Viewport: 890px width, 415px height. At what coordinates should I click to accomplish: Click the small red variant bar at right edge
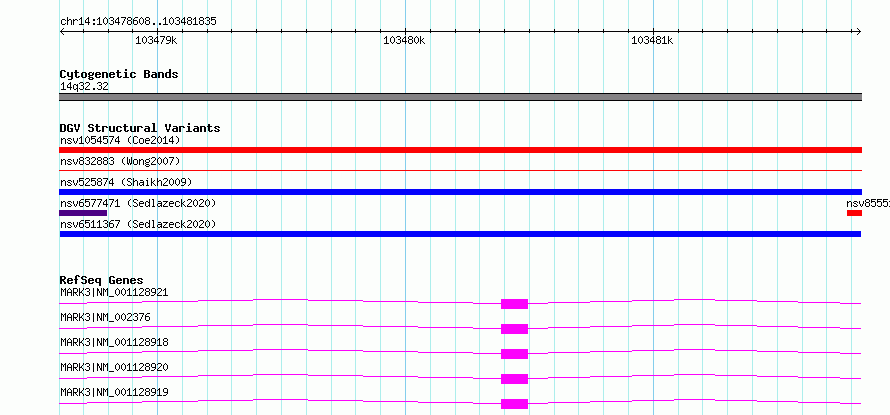click(854, 213)
